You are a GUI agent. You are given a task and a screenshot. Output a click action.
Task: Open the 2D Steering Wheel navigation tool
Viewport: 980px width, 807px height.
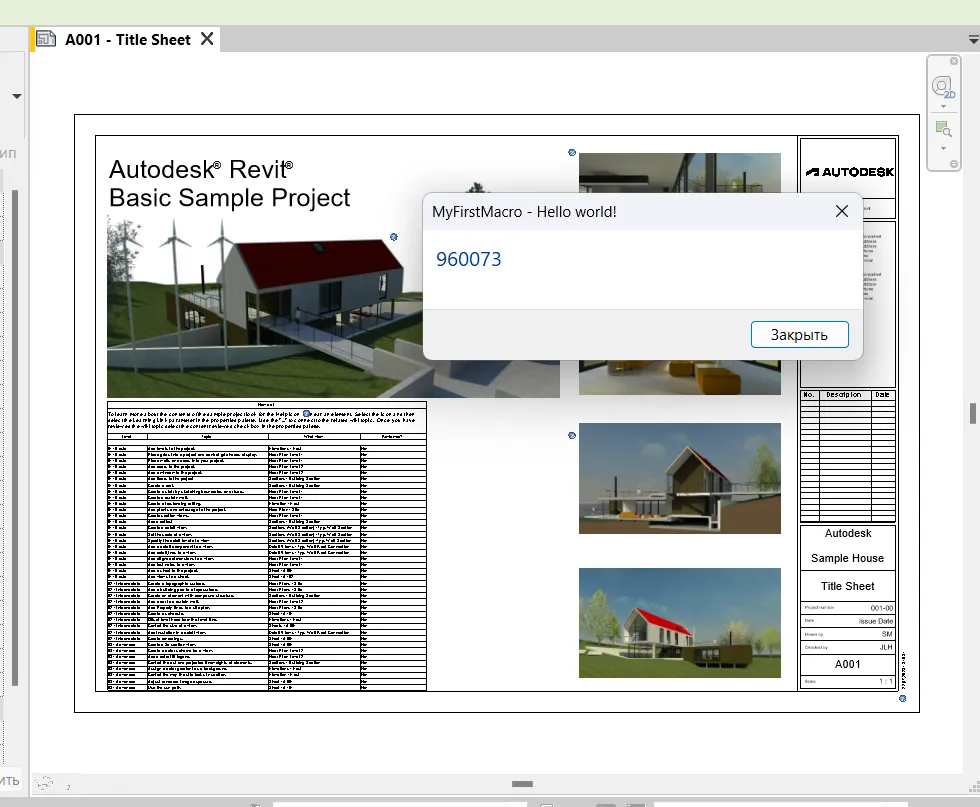(942, 86)
